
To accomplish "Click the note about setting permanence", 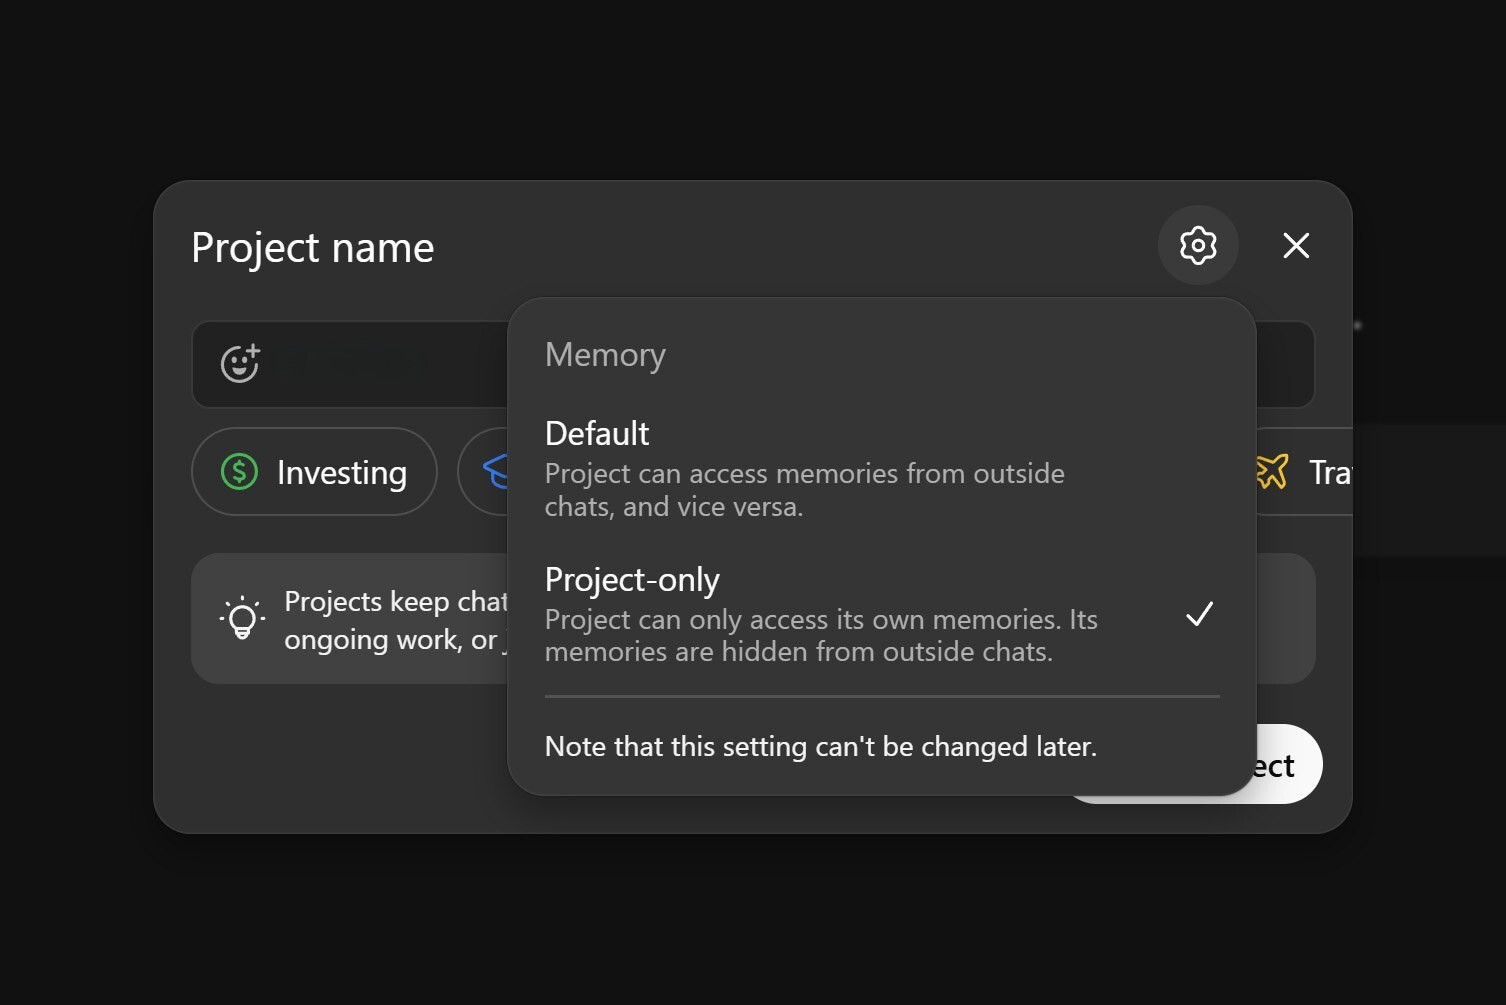I will [x=820, y=747].
